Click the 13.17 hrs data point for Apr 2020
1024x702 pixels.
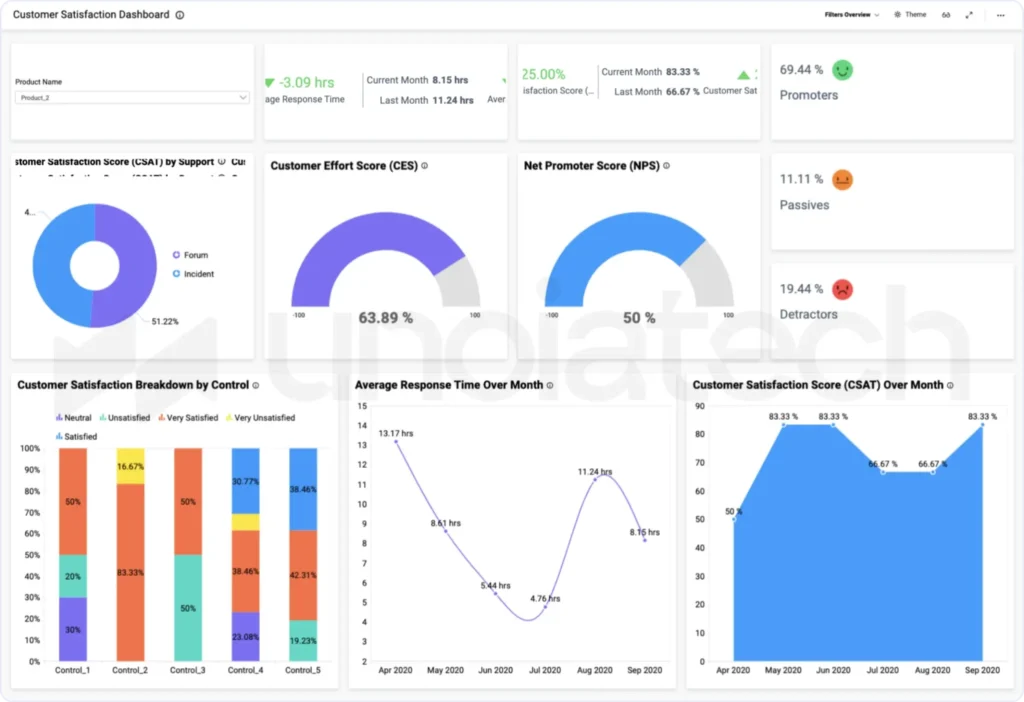396,441
